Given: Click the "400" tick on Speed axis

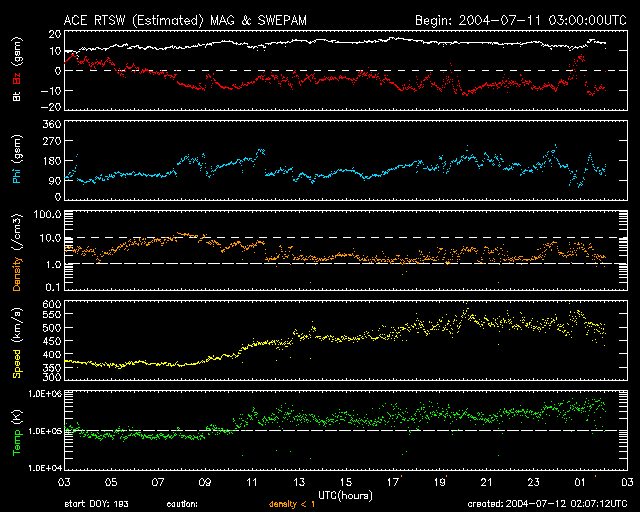Looking at the screenshot, I should click(x=52, y=354).
